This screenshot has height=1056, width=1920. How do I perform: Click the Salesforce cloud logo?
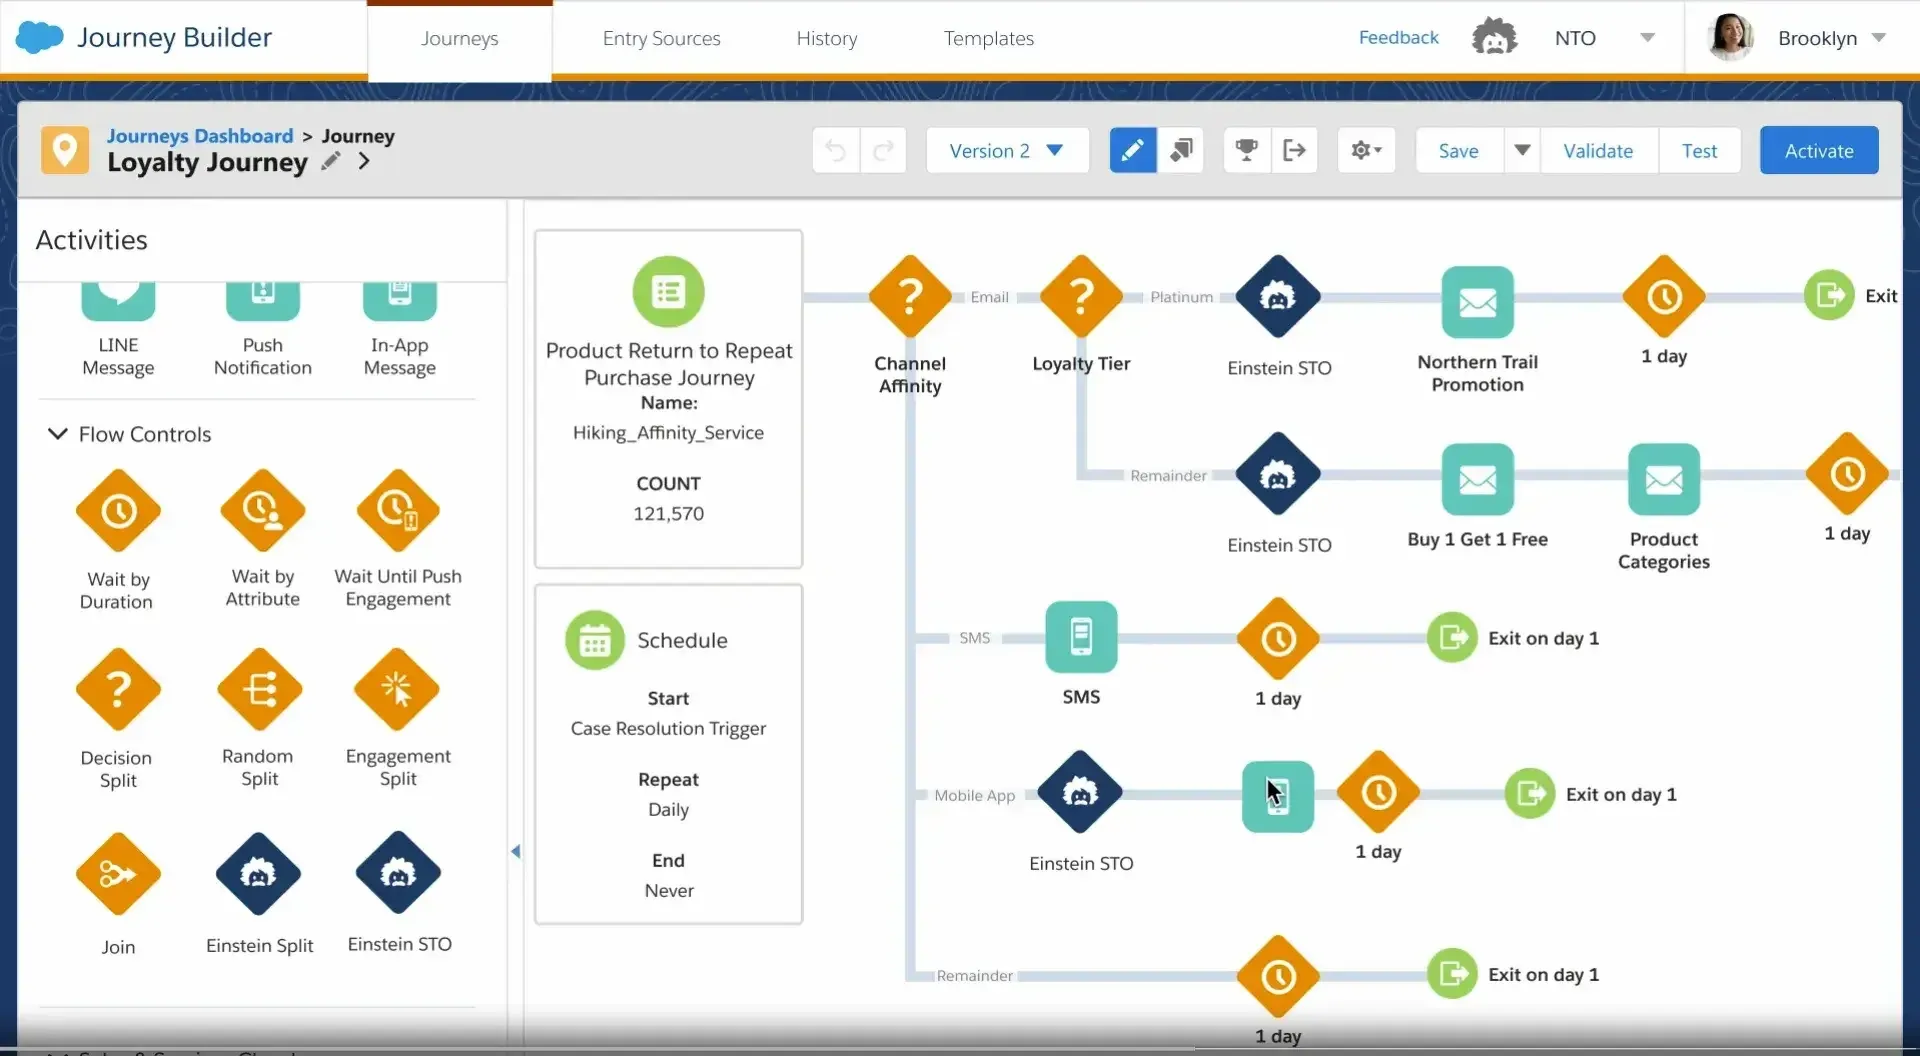(x=40, y=38)
